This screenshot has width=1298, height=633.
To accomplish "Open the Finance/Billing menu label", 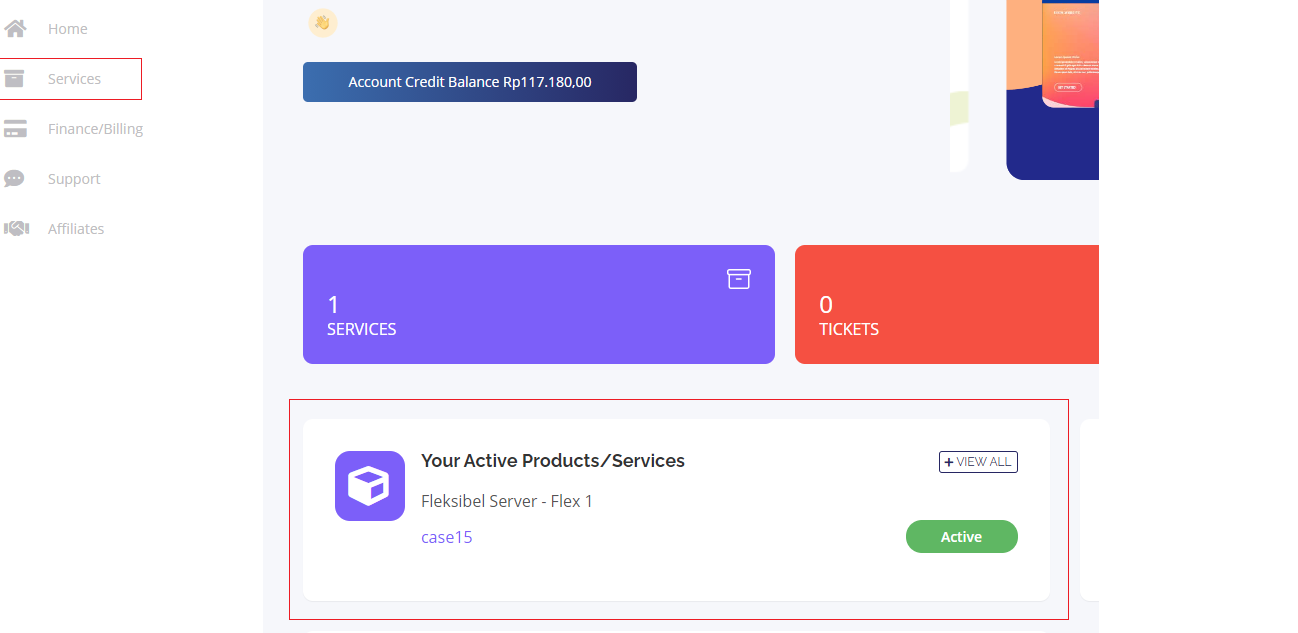I will (x=95, y=129).
